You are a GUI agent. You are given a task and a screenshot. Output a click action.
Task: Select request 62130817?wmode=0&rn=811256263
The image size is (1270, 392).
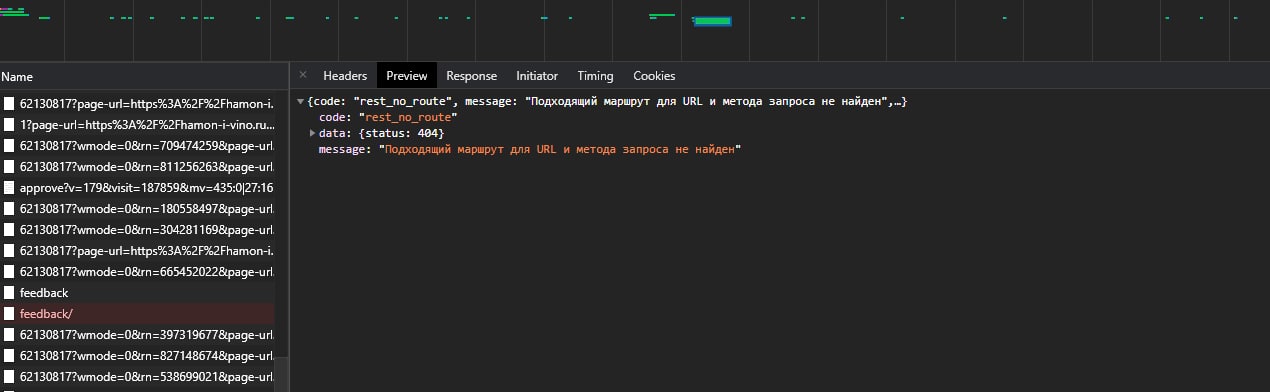coord(137,166)
